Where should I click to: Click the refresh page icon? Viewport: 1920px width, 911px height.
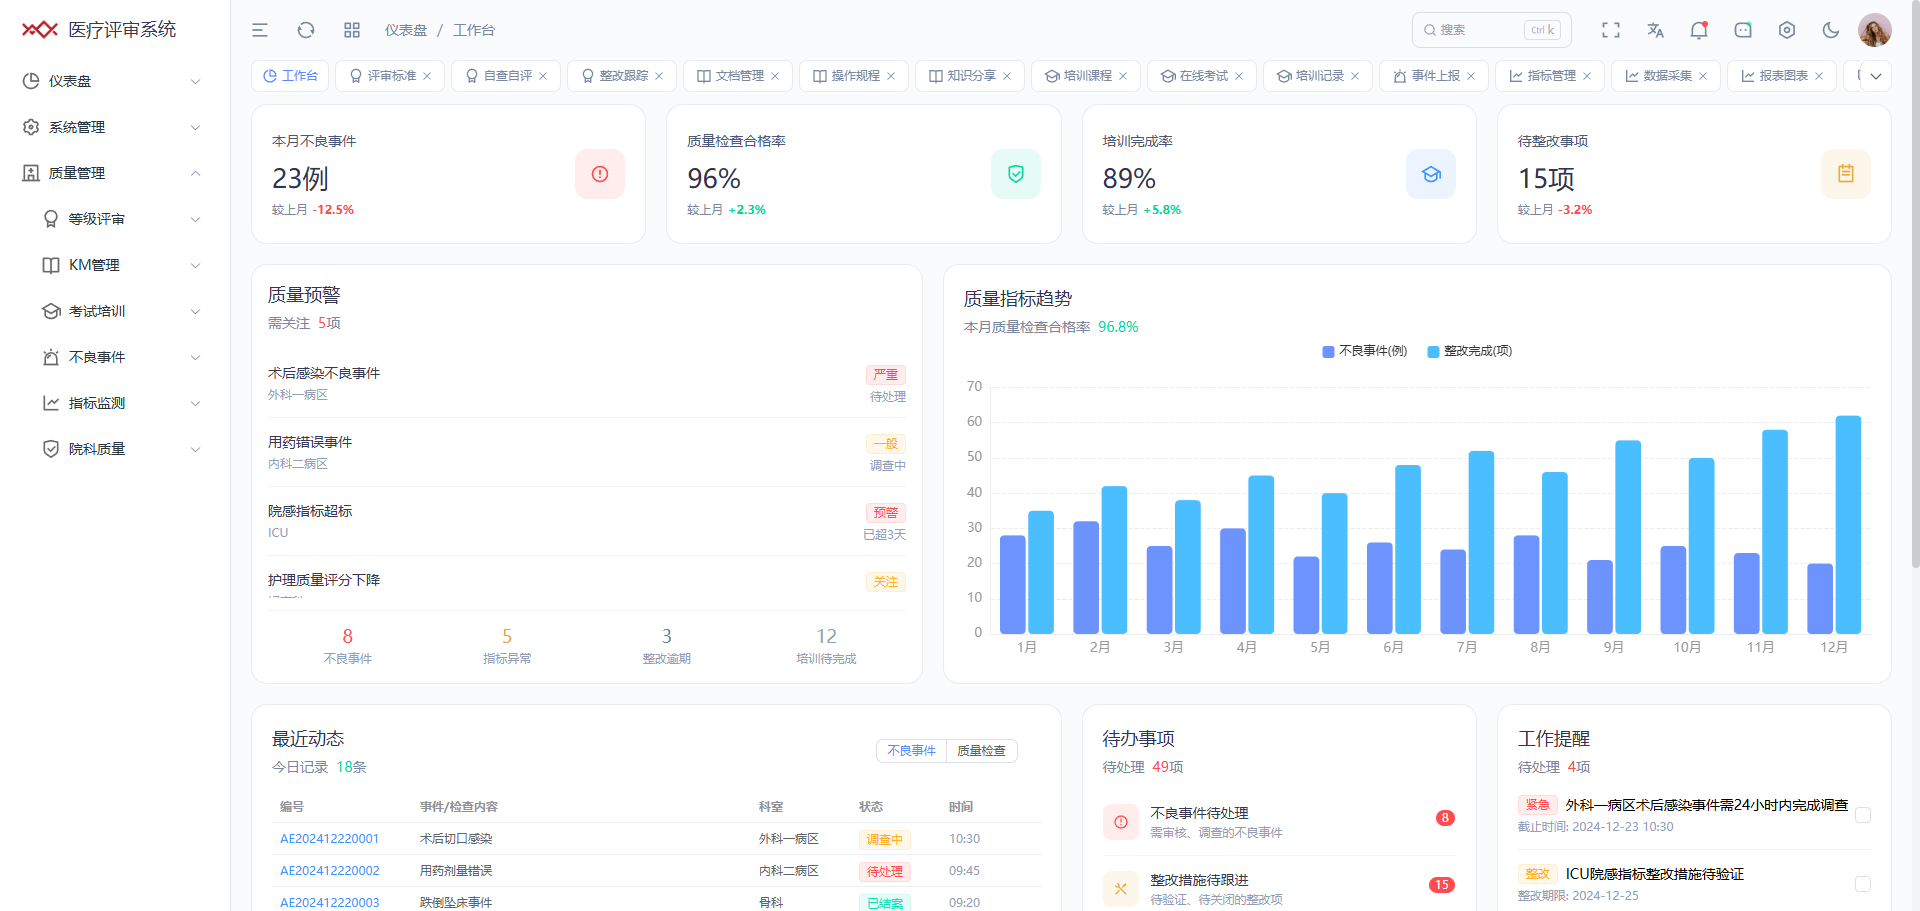click(306, 30)
